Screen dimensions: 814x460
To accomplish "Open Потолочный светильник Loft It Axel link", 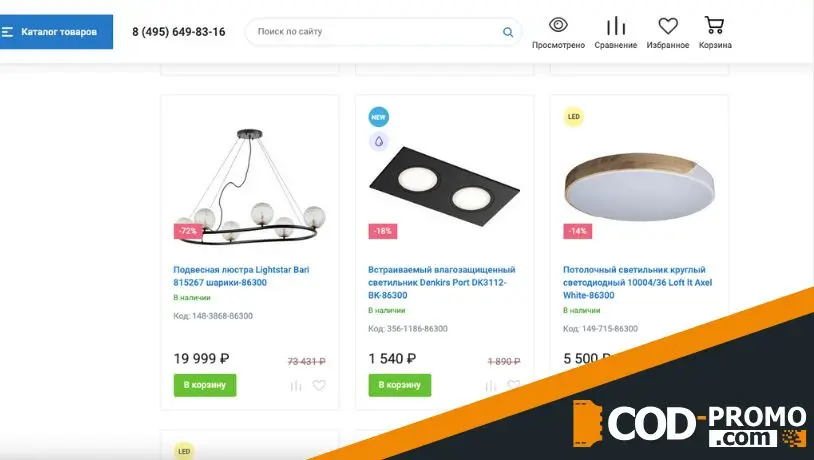I will point(637,282).
